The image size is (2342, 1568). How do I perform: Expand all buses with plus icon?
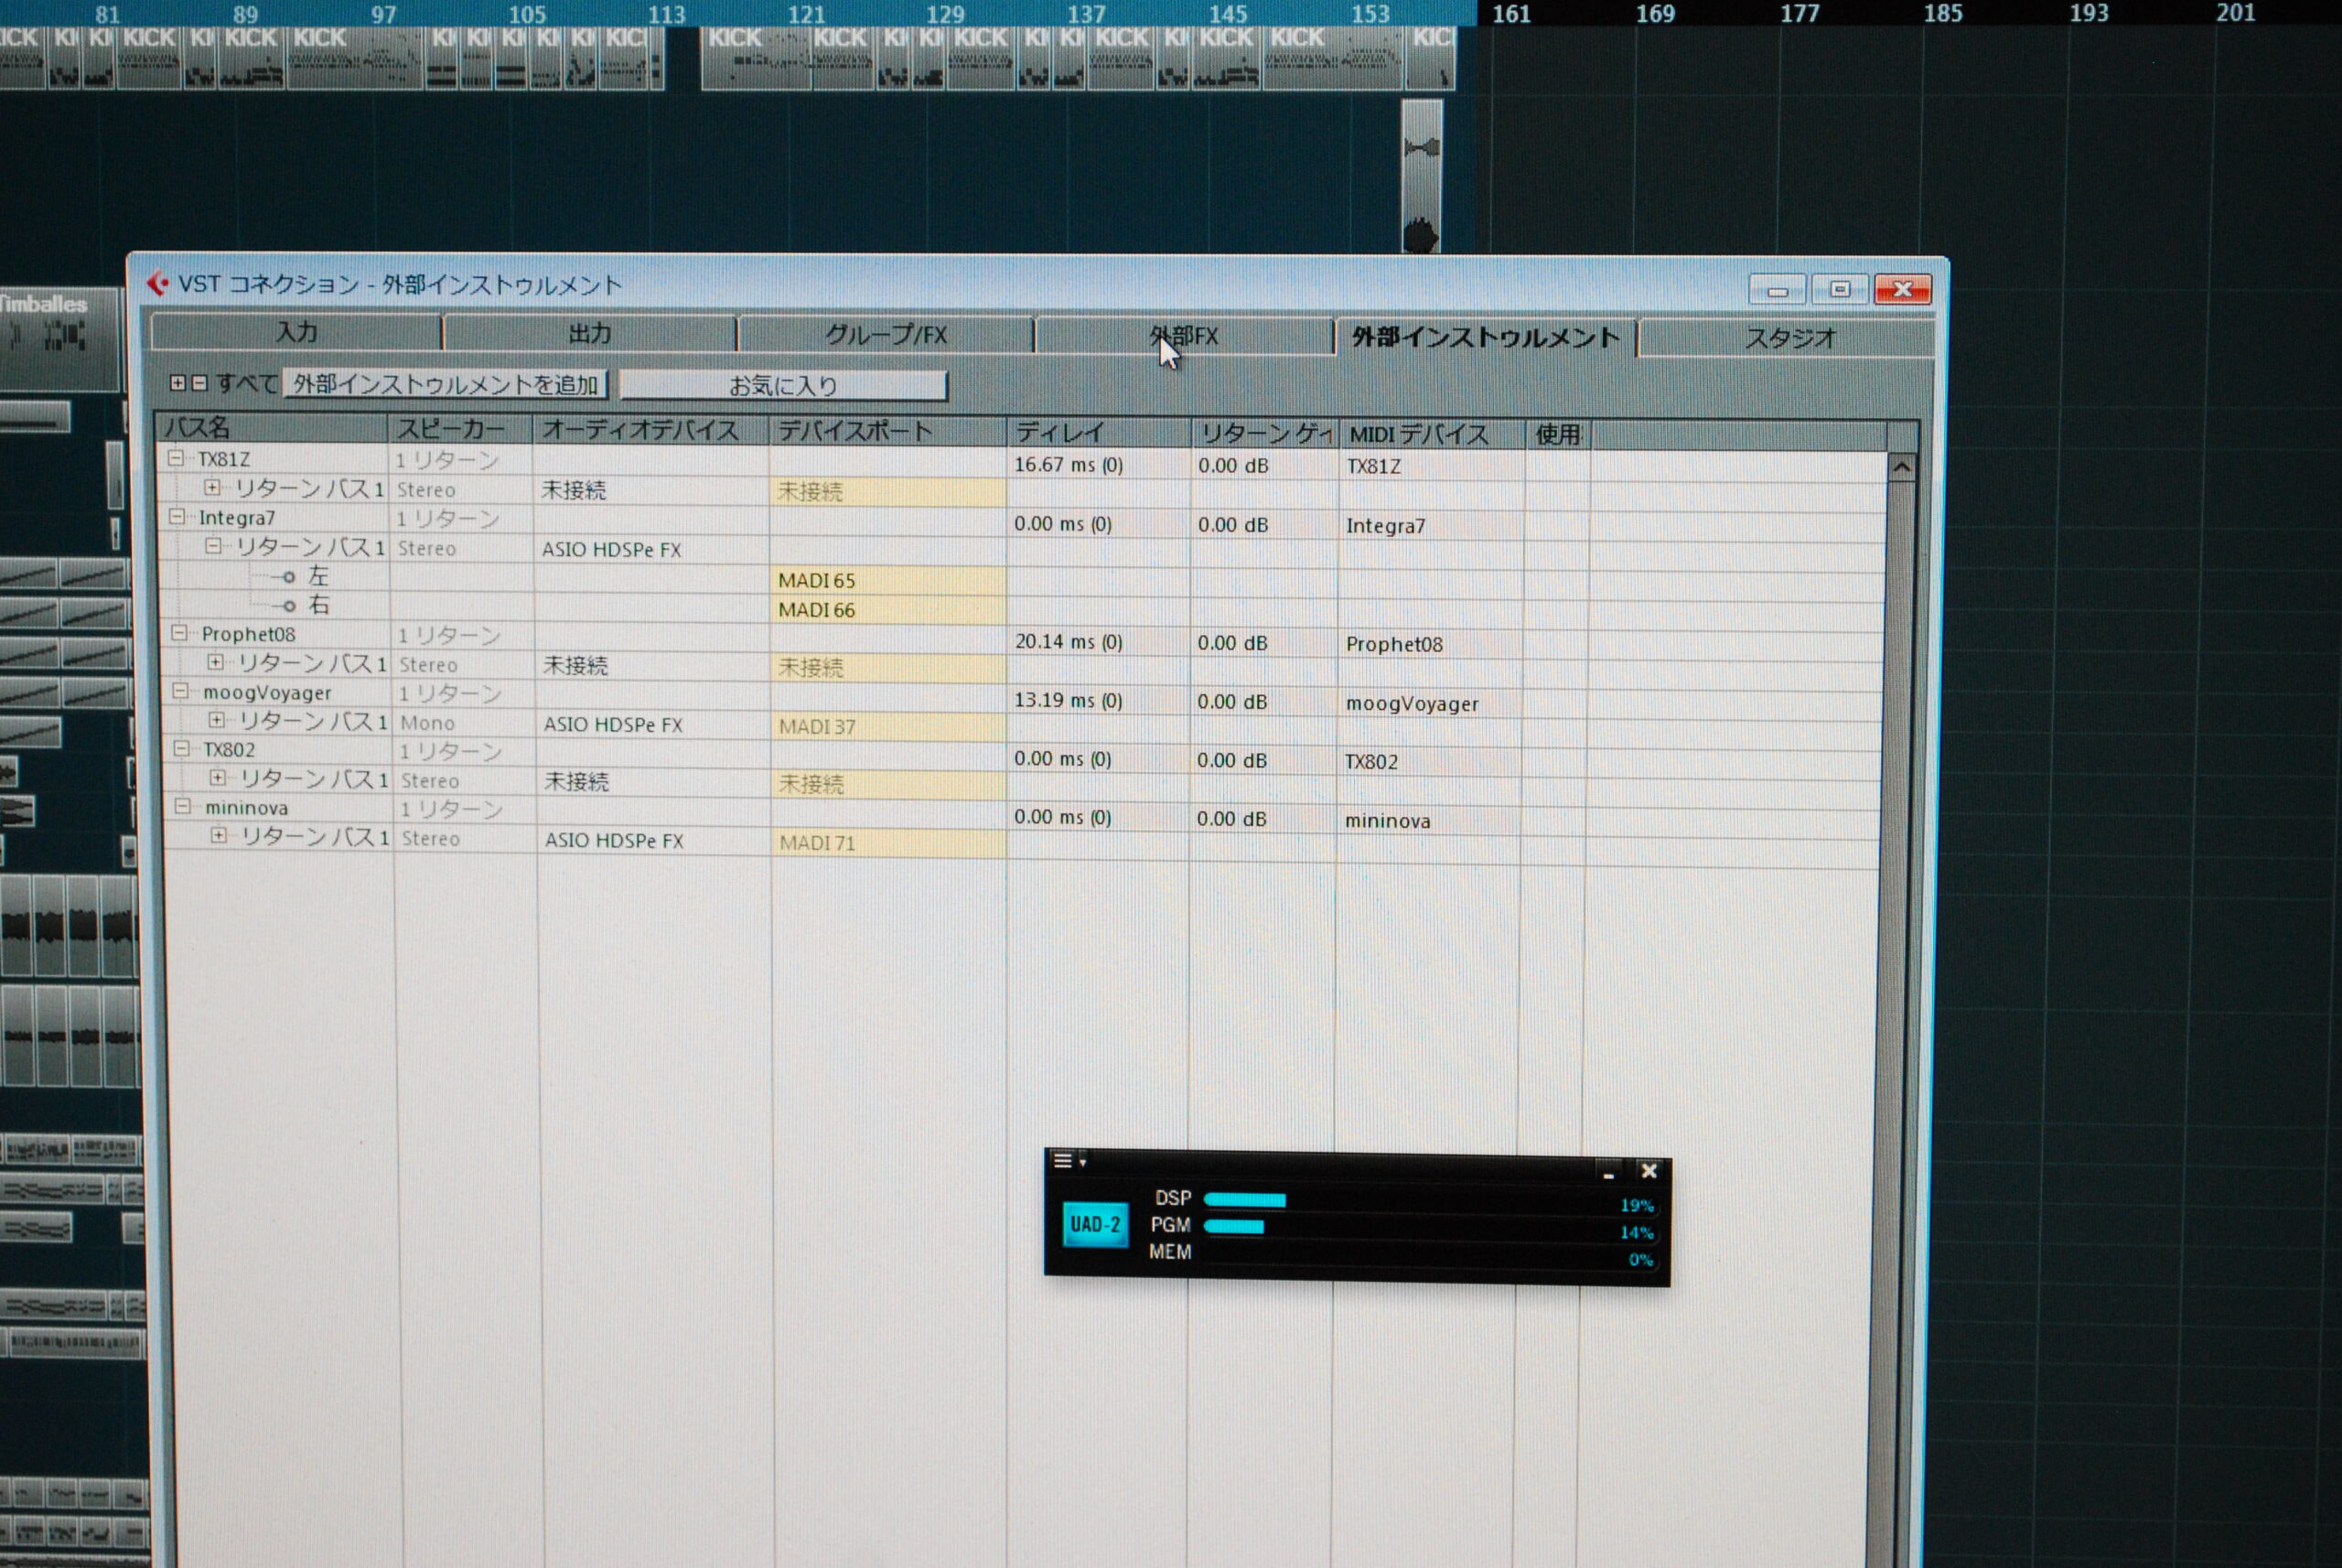click(178, 383)
